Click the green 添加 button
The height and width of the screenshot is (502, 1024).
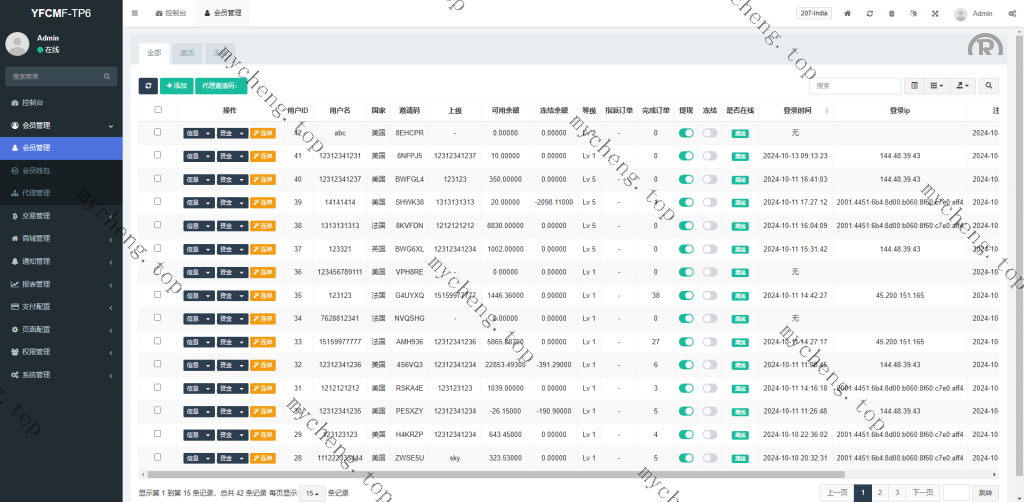click(176, 87)
